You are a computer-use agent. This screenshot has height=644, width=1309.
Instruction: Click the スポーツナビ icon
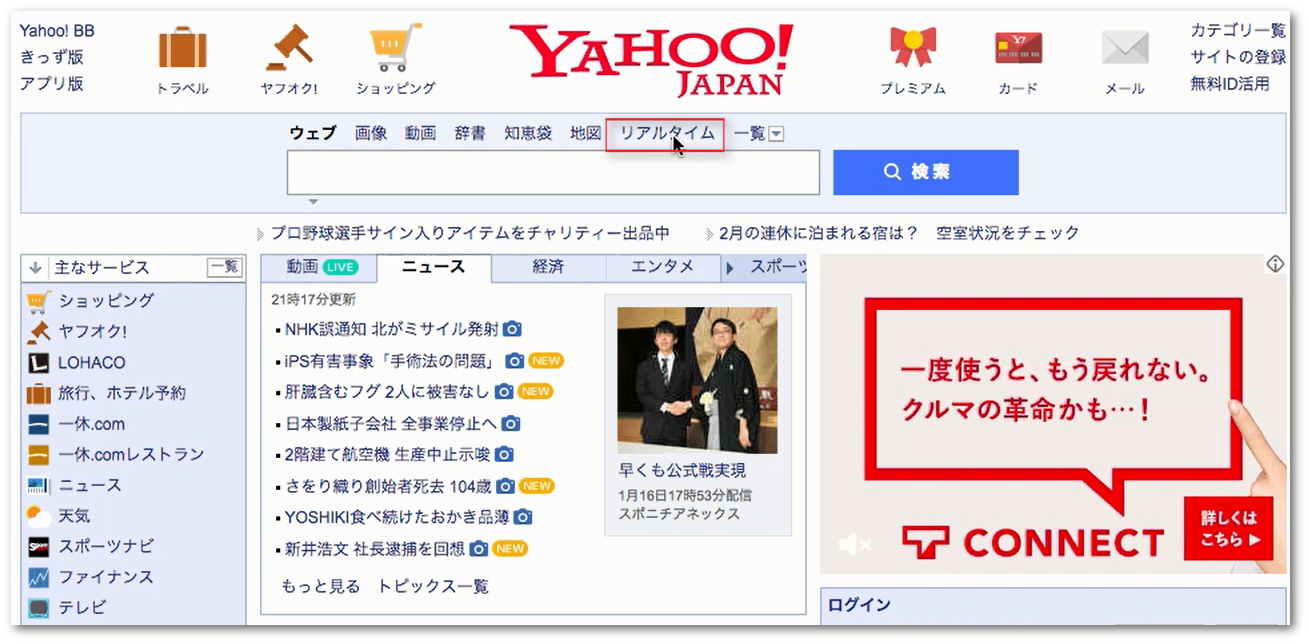[39, 547]
